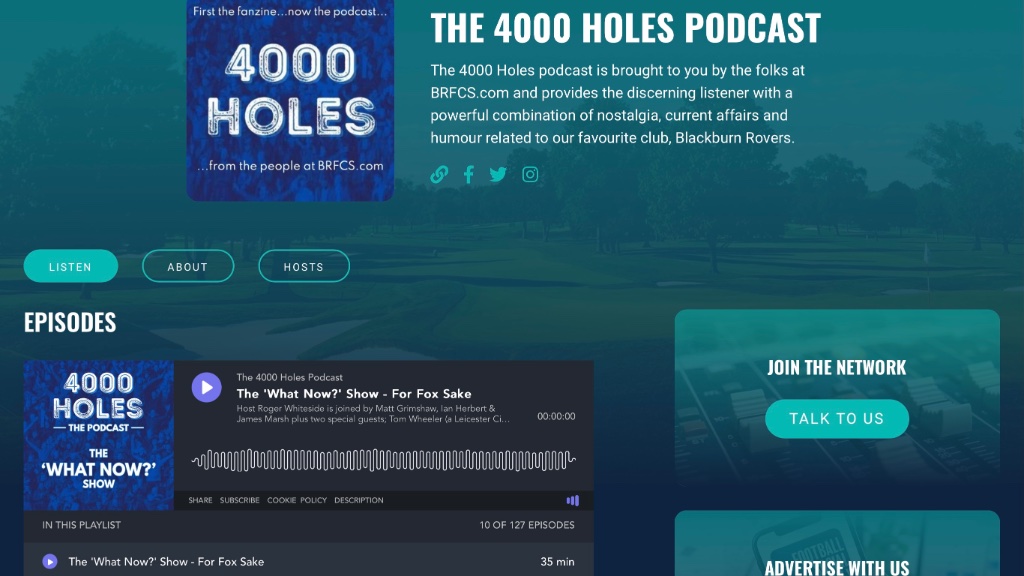Click the 'THE 4000 HOLES PODCAST' page title
1024x576 pixels.
click(626, 27)
